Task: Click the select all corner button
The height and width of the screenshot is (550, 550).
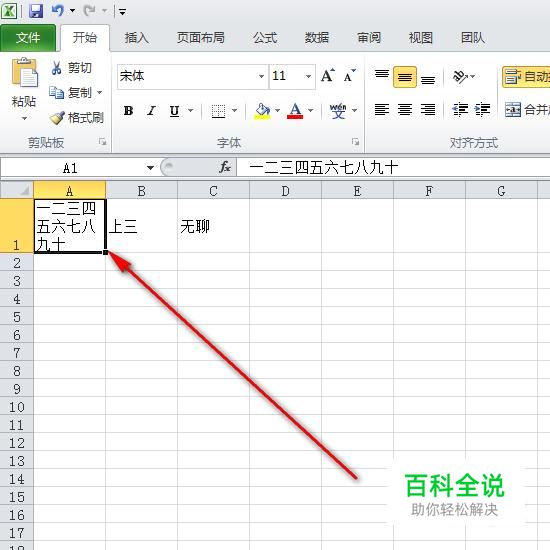Action: (16, 190)
